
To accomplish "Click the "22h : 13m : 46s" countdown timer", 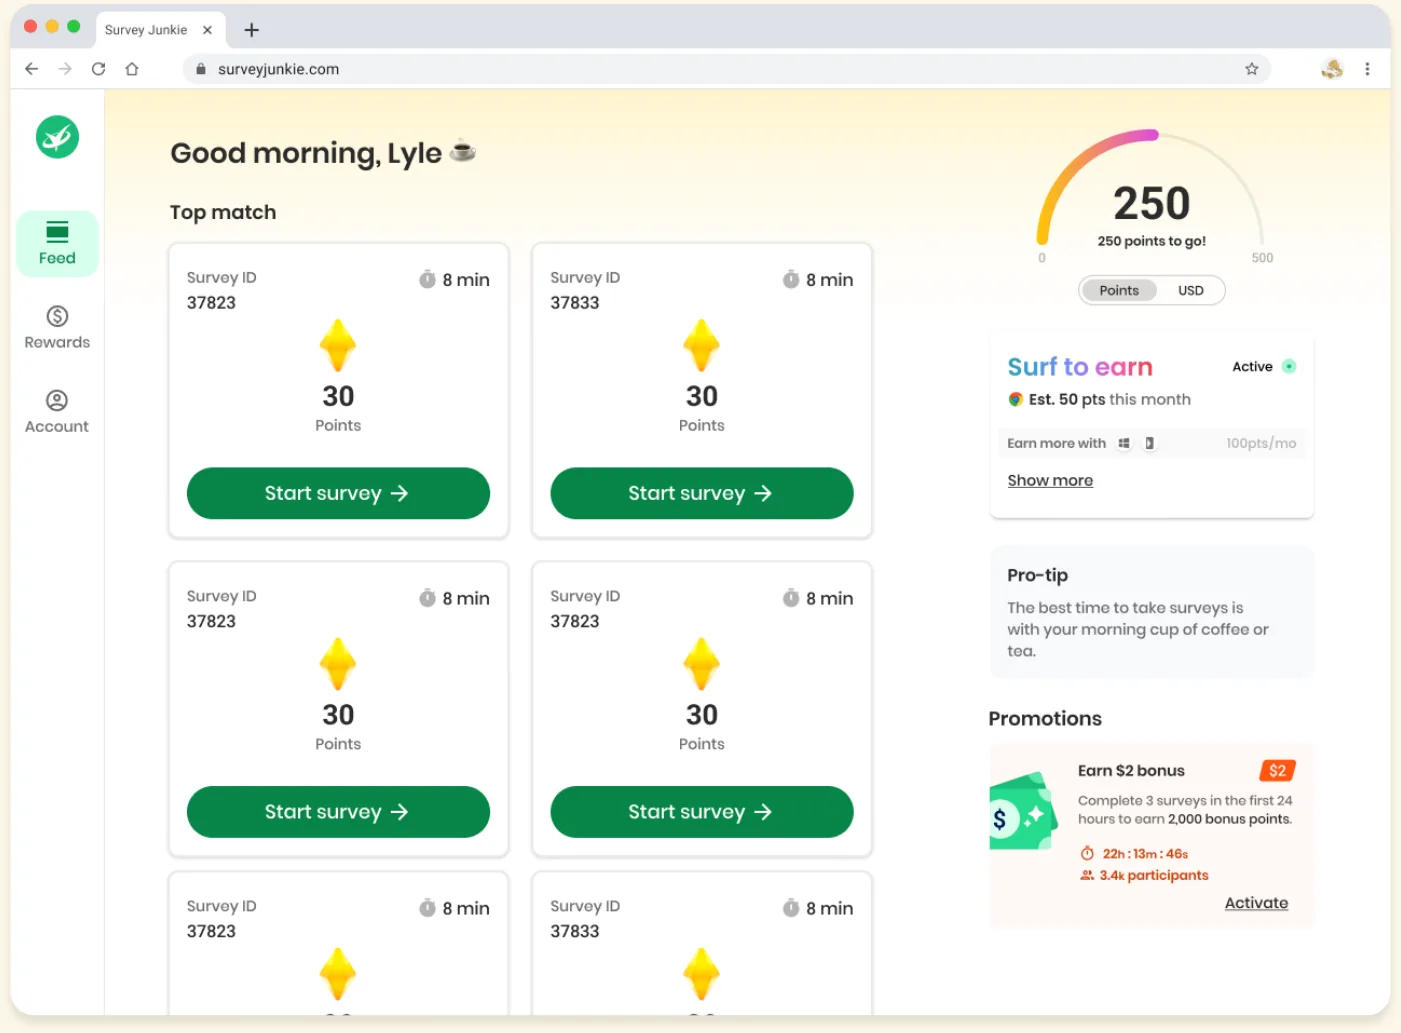I will [1145, 854].
